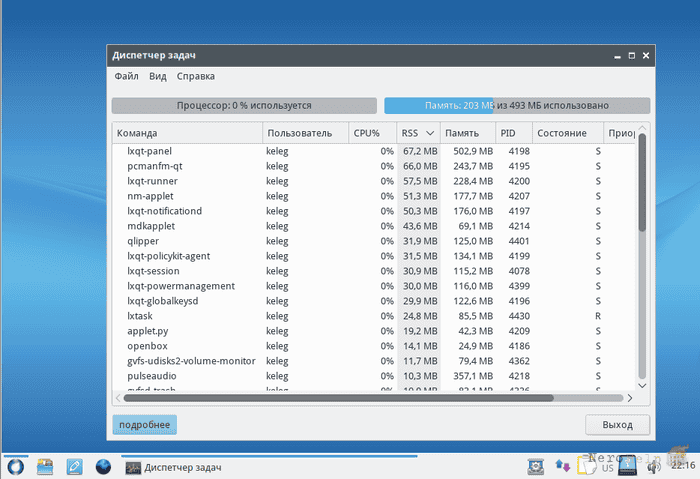Screen dimensions: 700x479
Task: Maximize the Диспетчер задач window
Action: click(x=632, y=56)
